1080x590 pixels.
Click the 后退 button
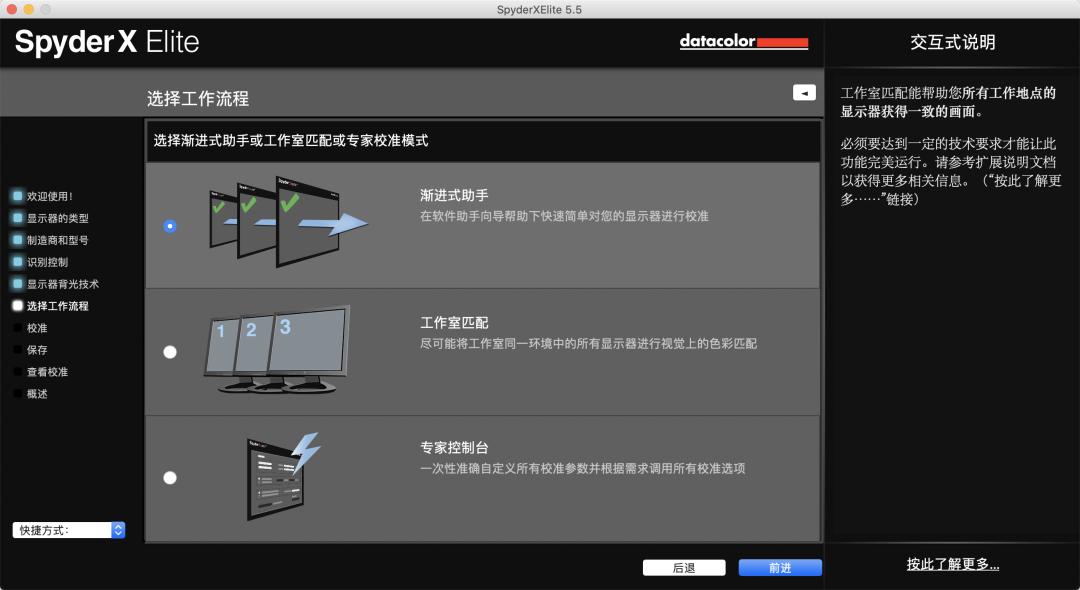684,568
